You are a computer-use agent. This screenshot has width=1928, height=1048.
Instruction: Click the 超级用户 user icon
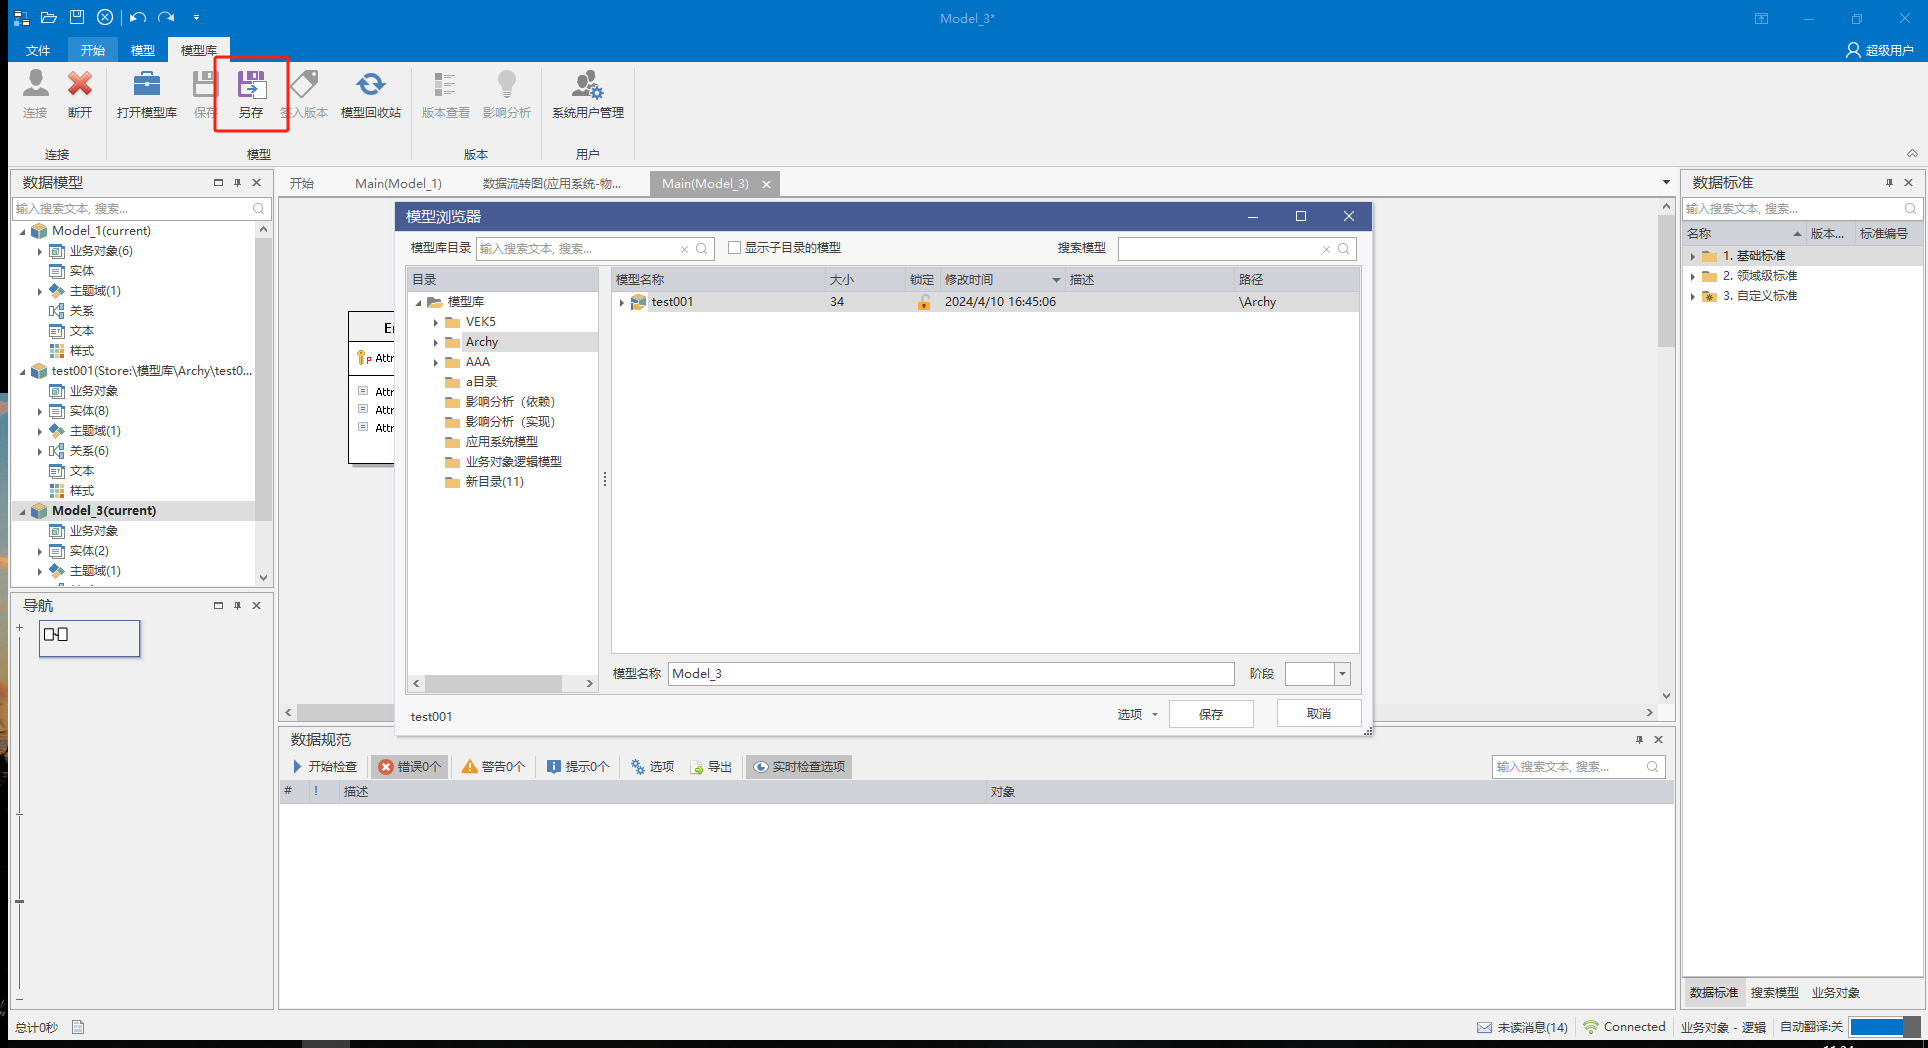coord(1853,50)
